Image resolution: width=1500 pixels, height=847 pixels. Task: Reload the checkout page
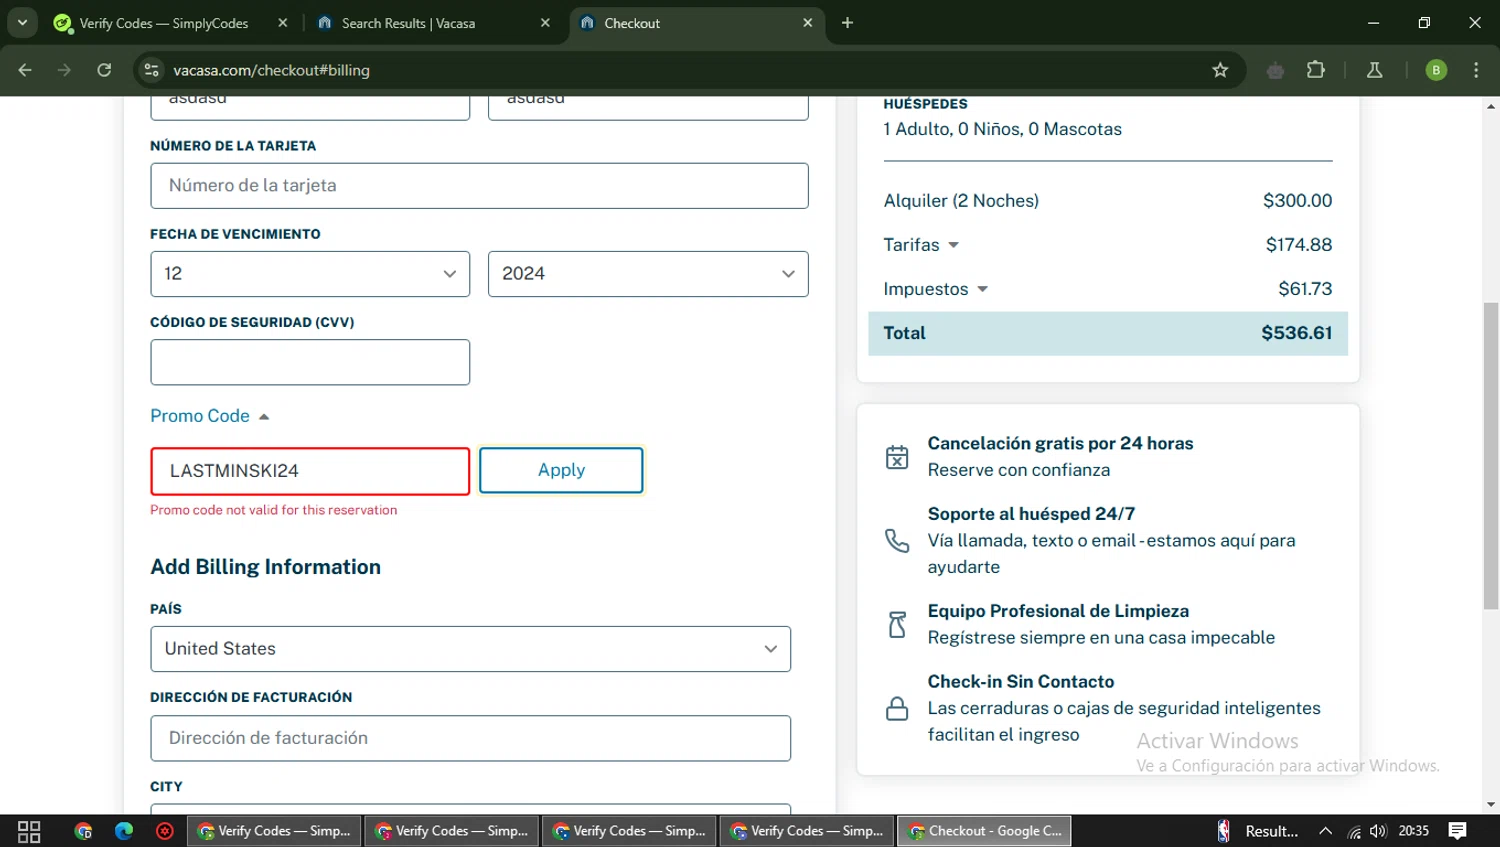pos(104,70)
